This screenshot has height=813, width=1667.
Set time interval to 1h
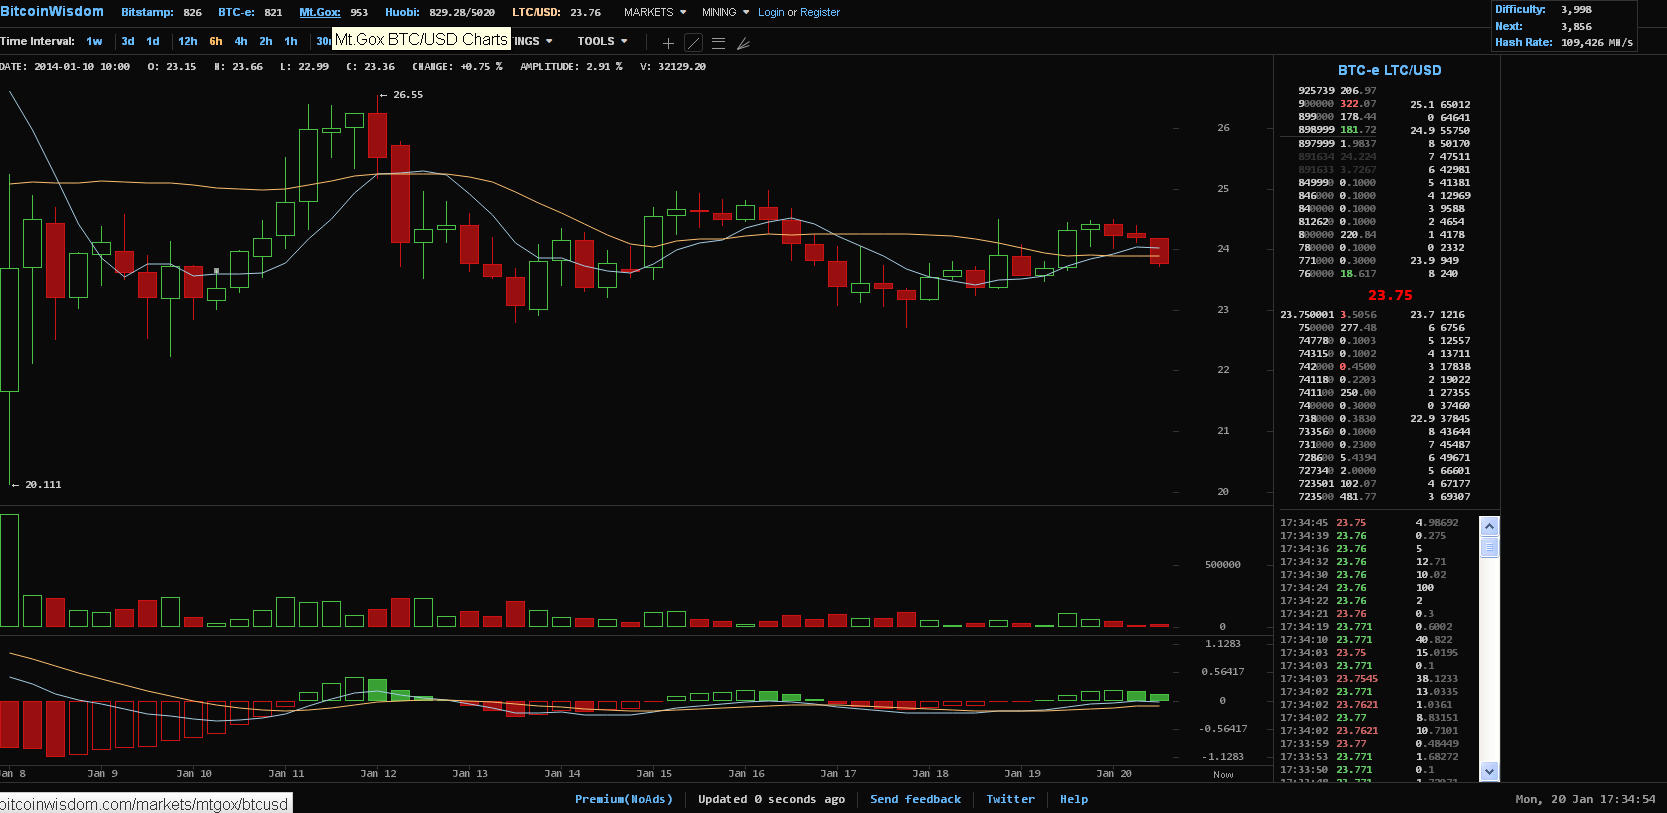291,41
